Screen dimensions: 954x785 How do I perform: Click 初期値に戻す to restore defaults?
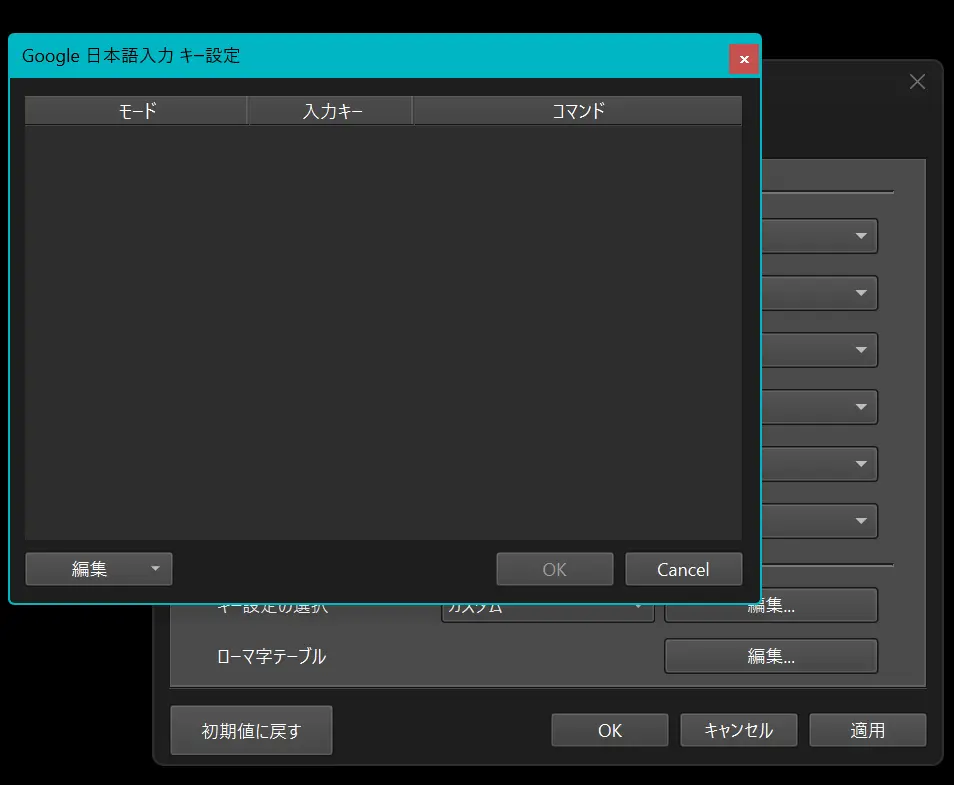(251, 730)
